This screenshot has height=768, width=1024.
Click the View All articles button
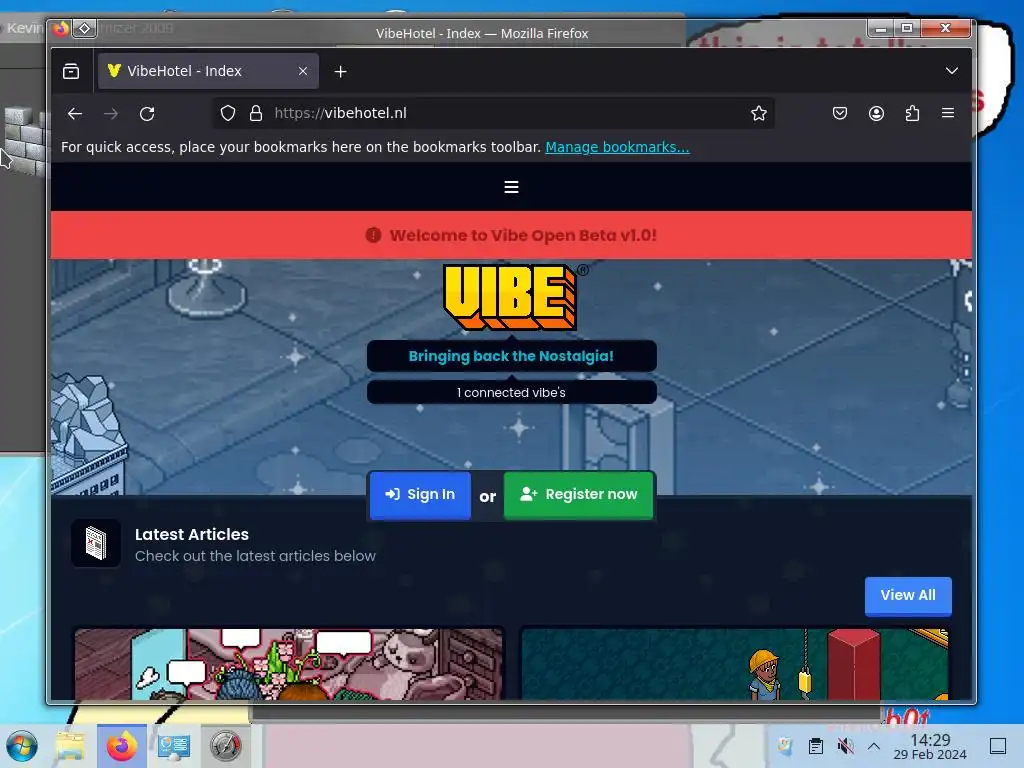(908, 596)
